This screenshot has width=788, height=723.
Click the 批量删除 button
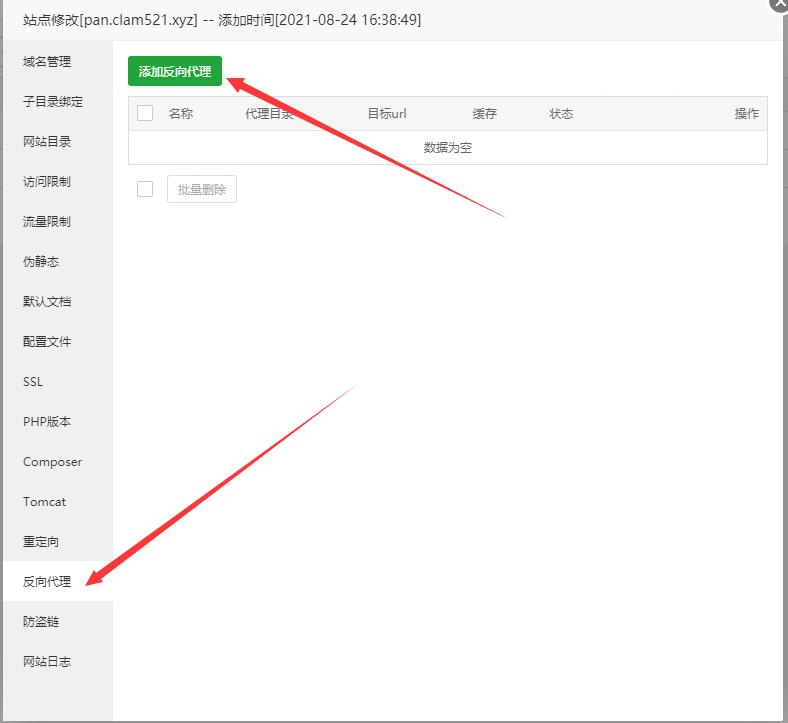pos(202,189)
